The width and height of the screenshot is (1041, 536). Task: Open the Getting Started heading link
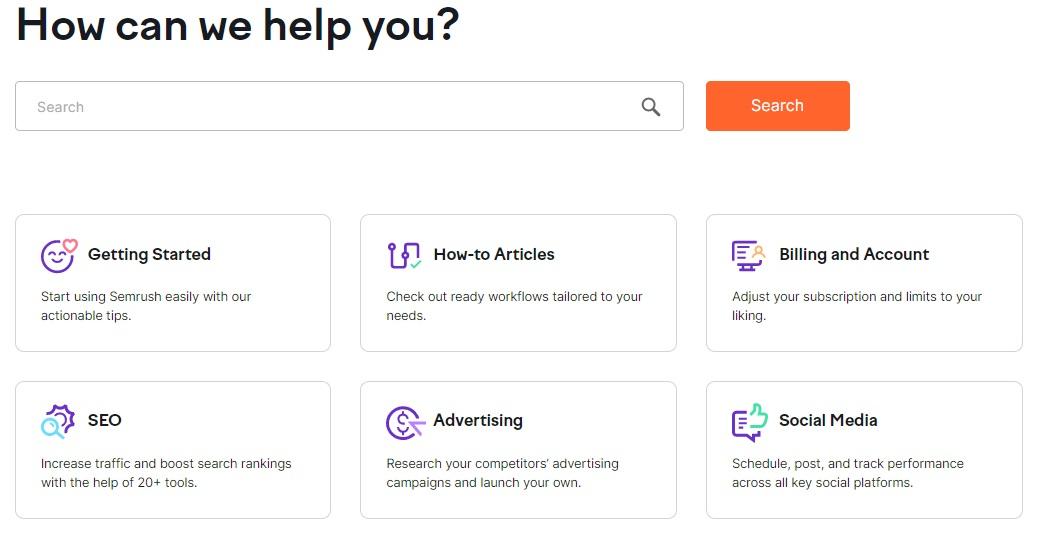149,254
